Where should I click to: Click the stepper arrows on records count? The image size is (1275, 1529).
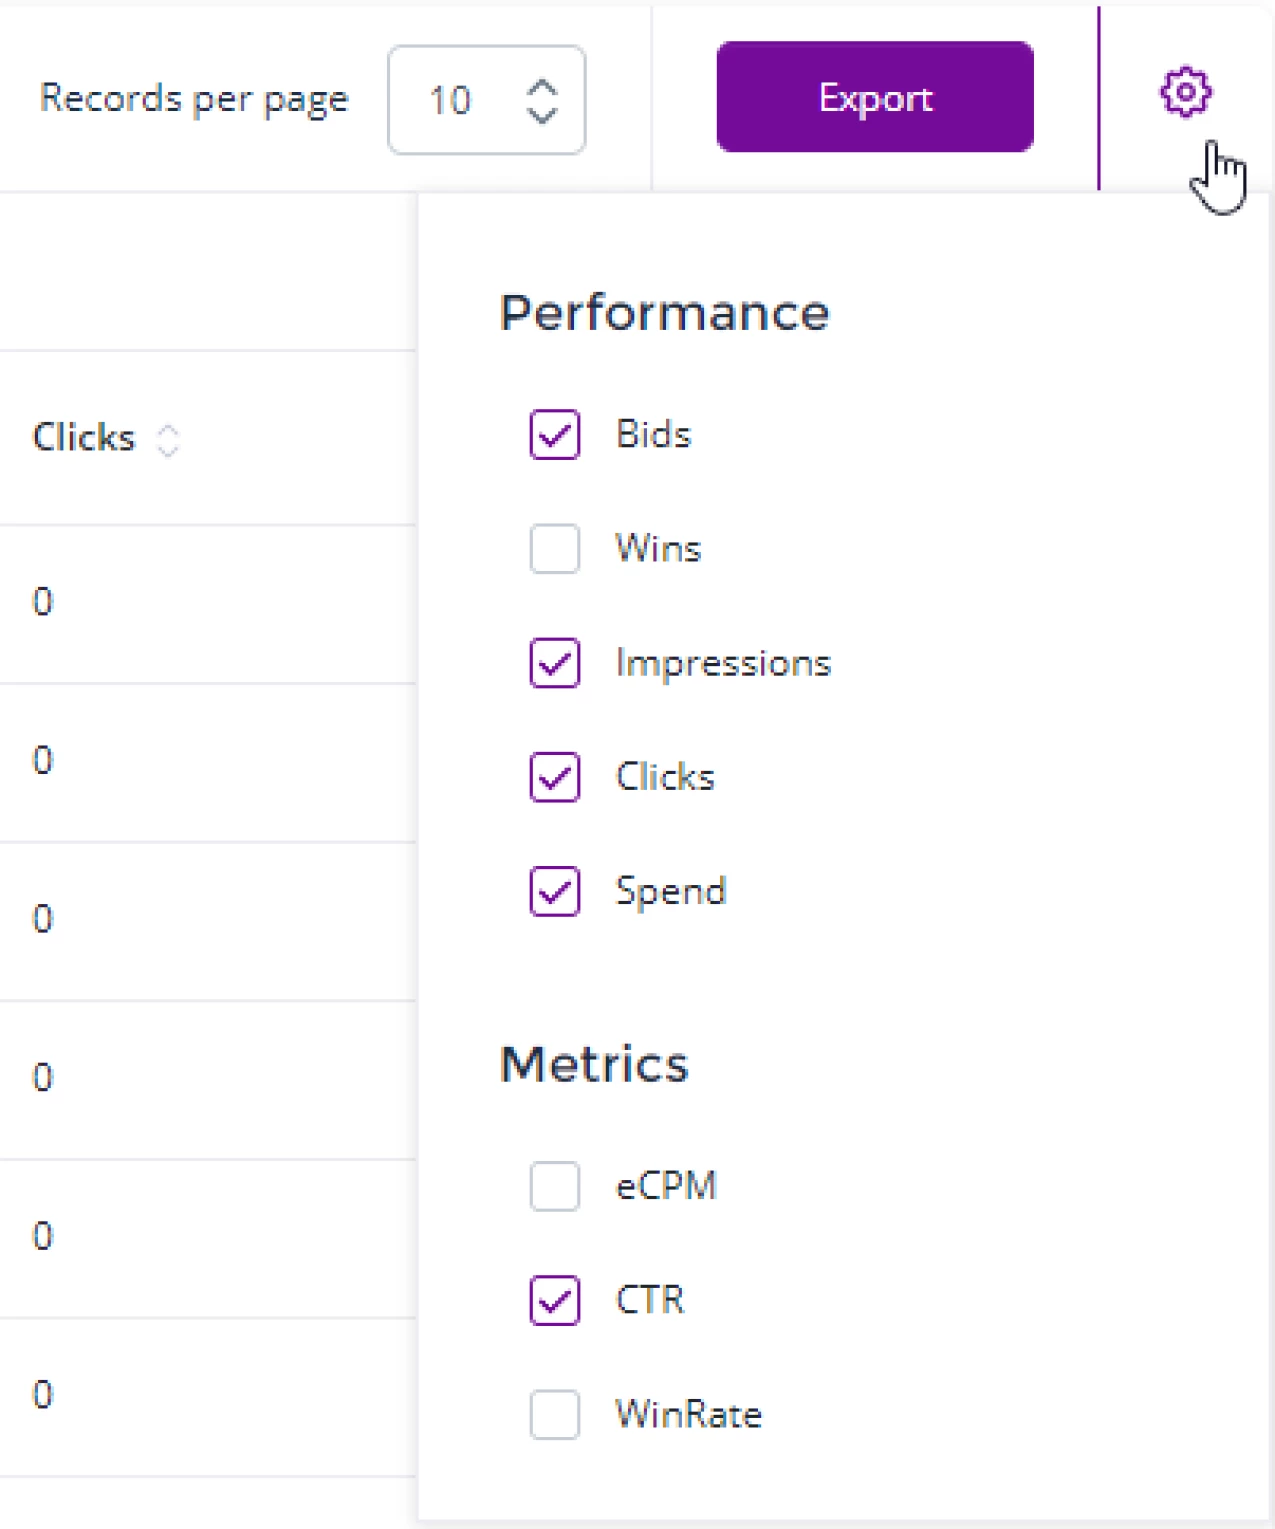(541, 100)
